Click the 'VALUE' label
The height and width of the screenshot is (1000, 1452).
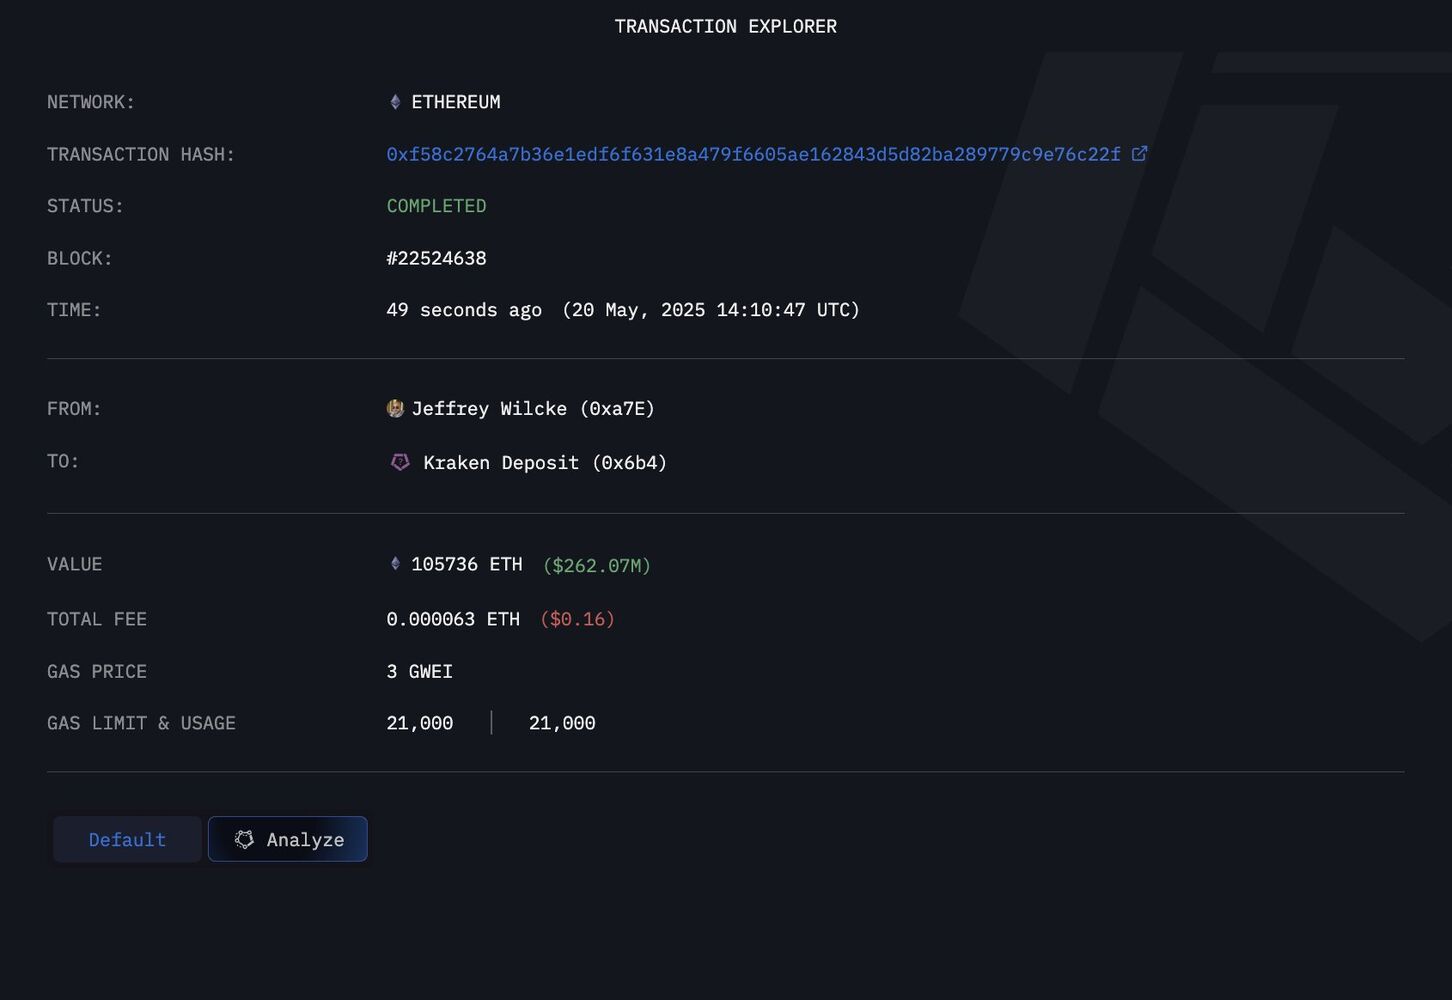(74, 564)
